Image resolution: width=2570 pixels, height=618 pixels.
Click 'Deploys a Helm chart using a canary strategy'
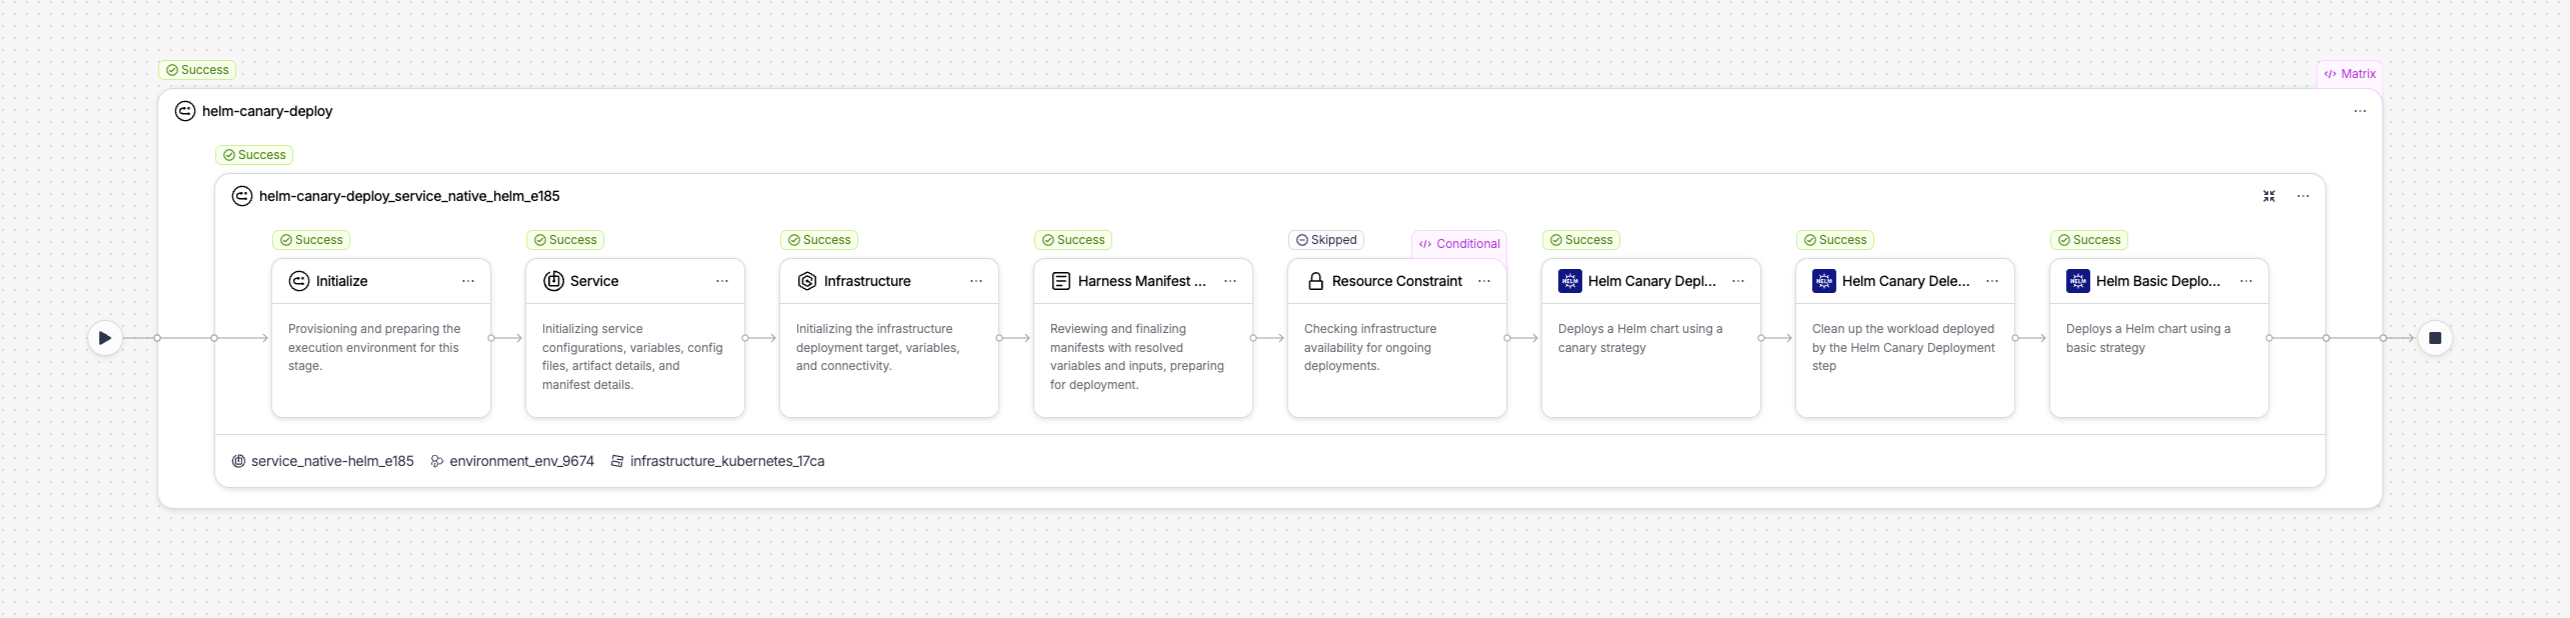pyautogui.click(x=1640, y=338)
